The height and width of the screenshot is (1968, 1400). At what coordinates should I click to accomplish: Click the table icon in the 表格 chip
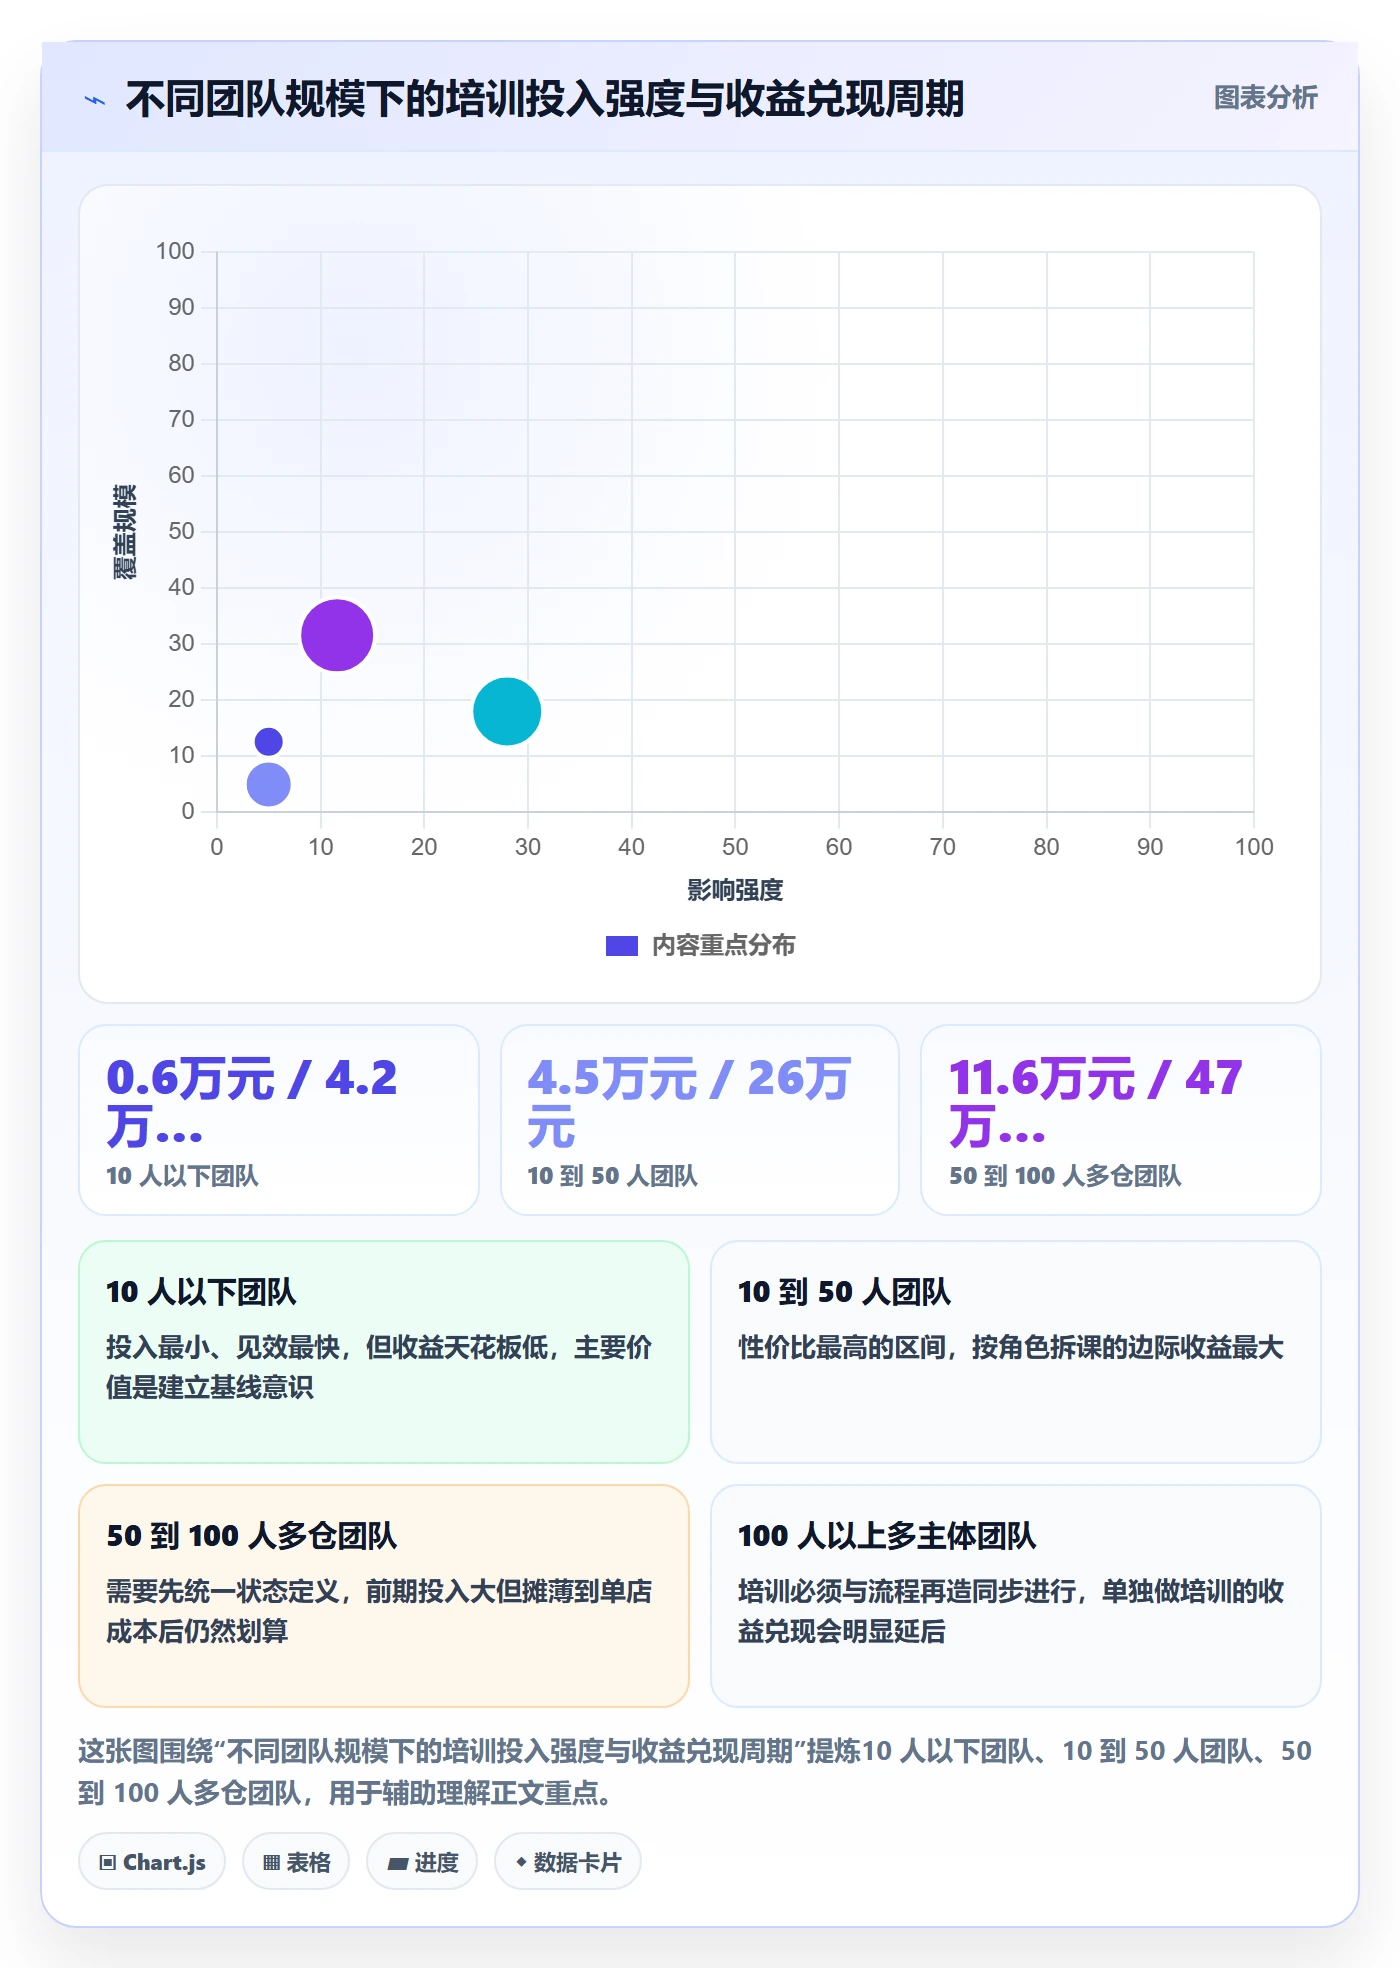point(271,1863)
